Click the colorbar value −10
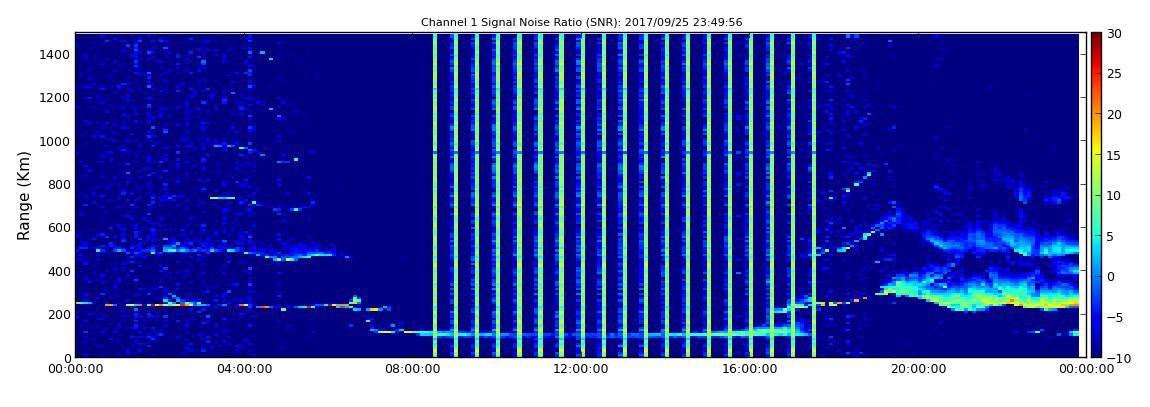Viewport: 1150px width, 407px height. point(1117,357)
